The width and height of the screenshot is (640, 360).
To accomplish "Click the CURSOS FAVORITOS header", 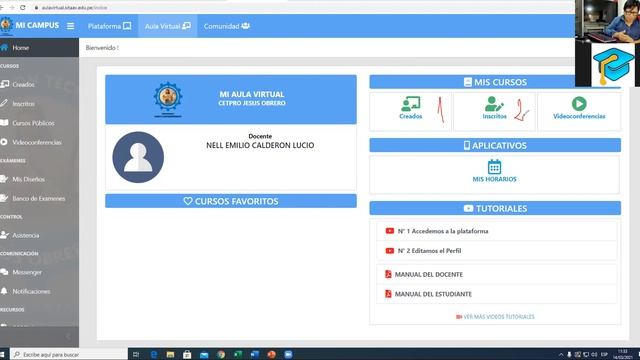I will click(231, 201).
